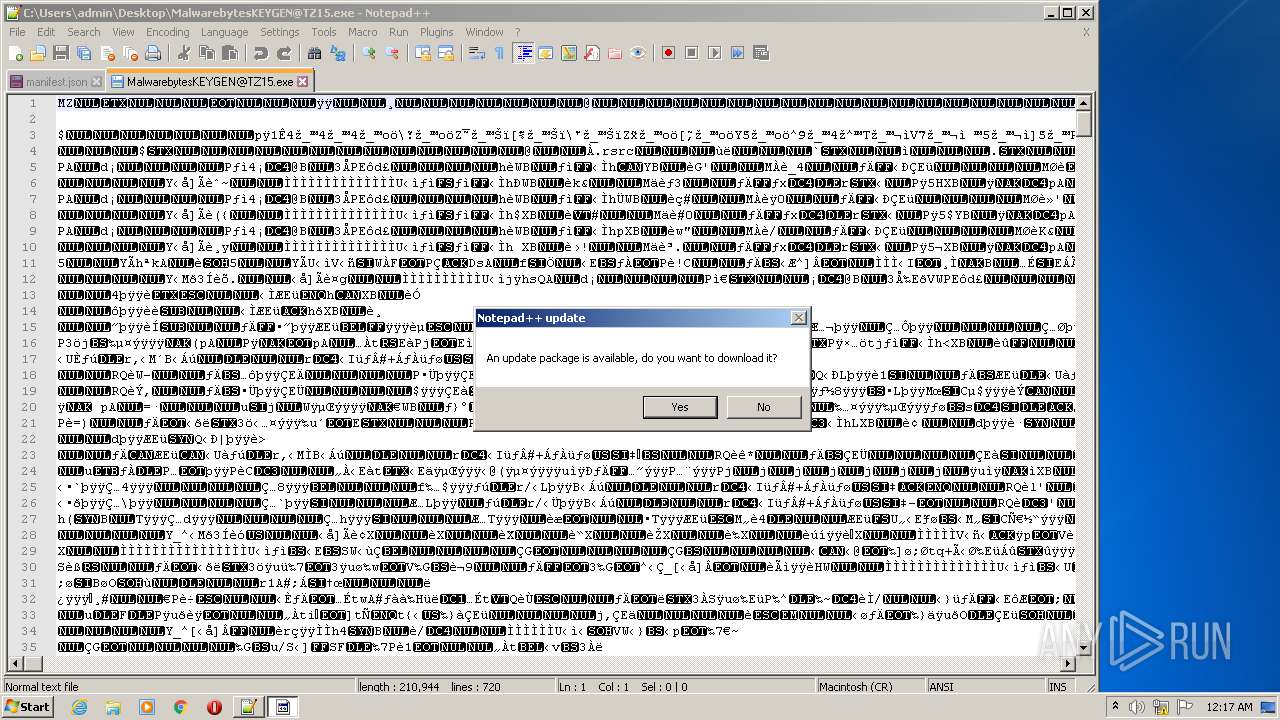The height and width of the screenshot is (720, 1280).
Task: Launch Internet Explorer from the taskbar
Action: (x=79, y=707)
